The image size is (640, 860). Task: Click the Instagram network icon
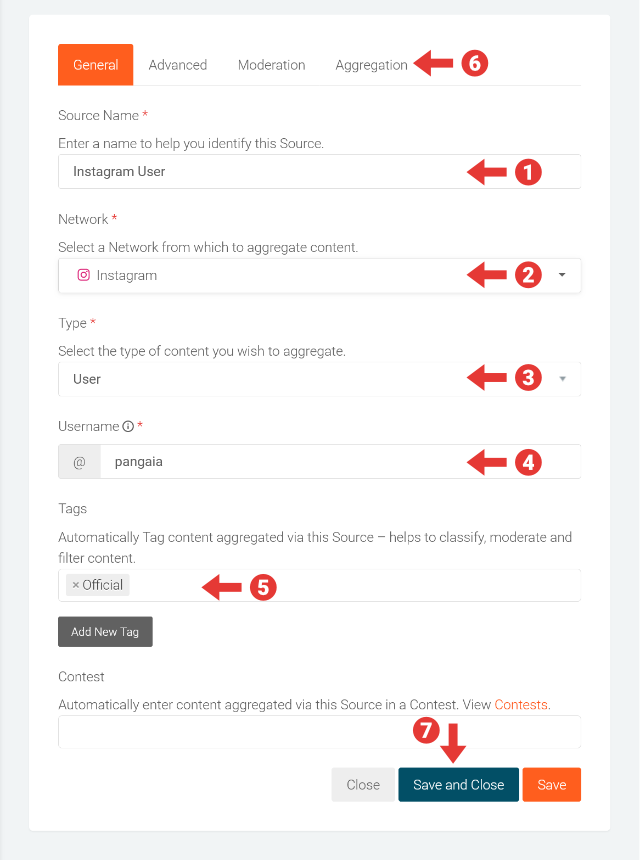coord(83,275)
